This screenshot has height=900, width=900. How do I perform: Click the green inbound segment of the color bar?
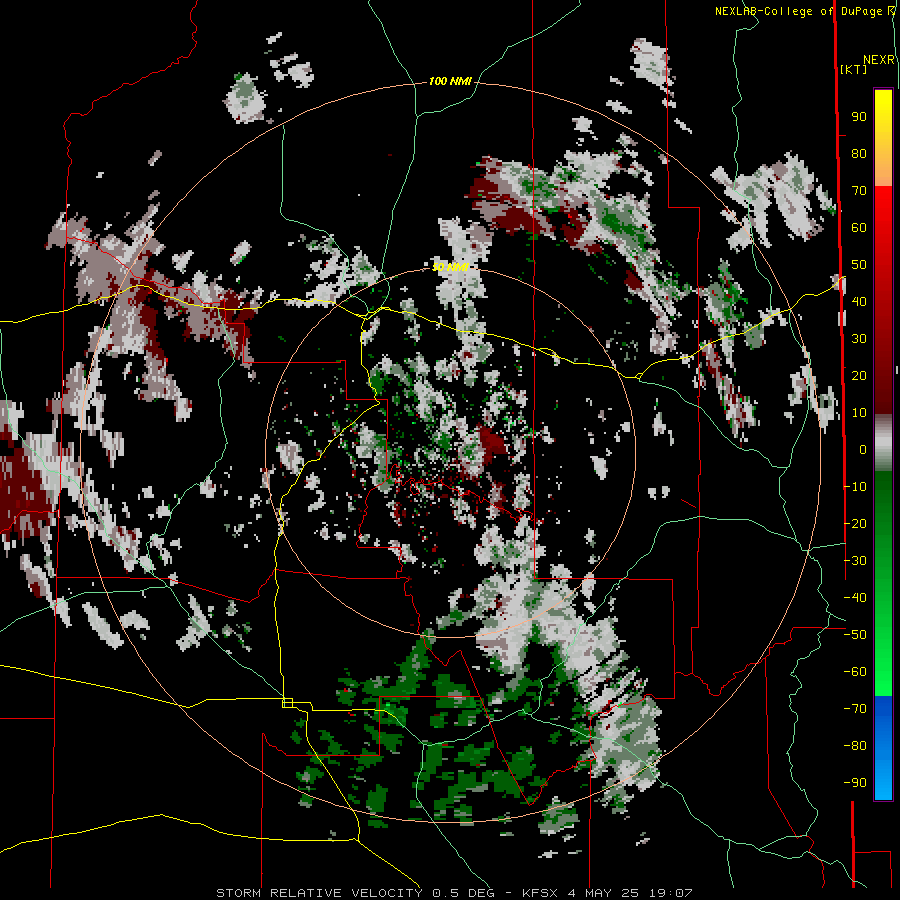[883, 583]
